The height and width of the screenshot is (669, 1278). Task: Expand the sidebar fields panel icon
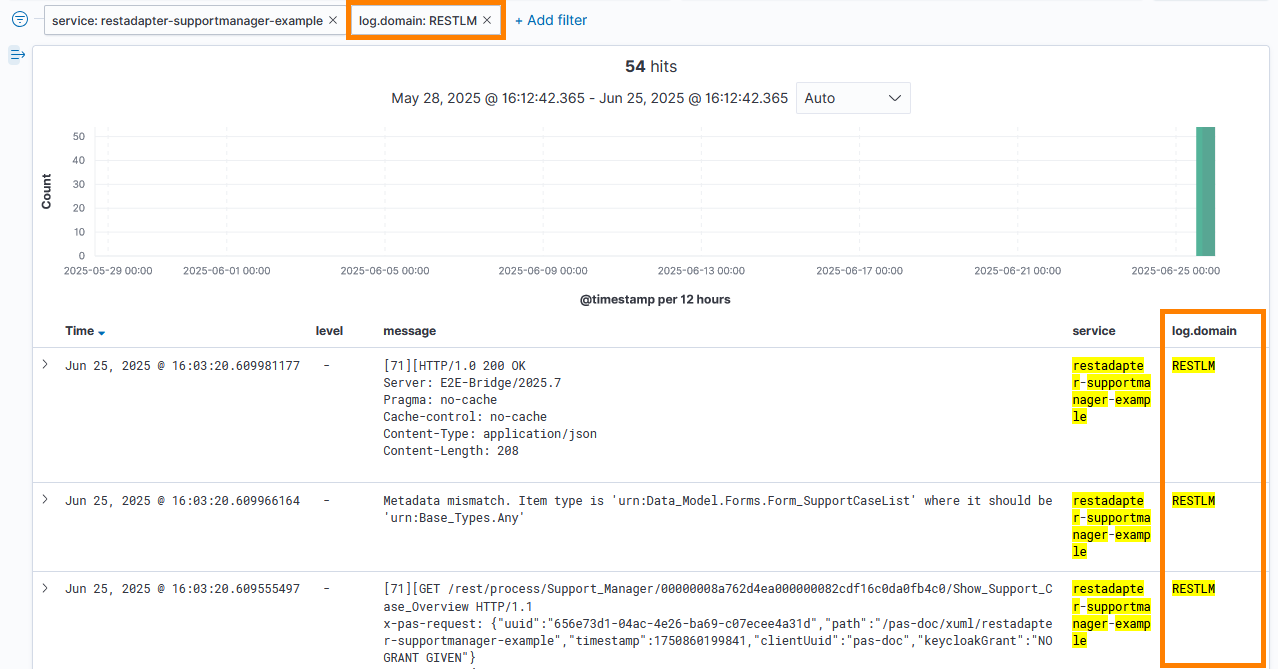[17, 55]
